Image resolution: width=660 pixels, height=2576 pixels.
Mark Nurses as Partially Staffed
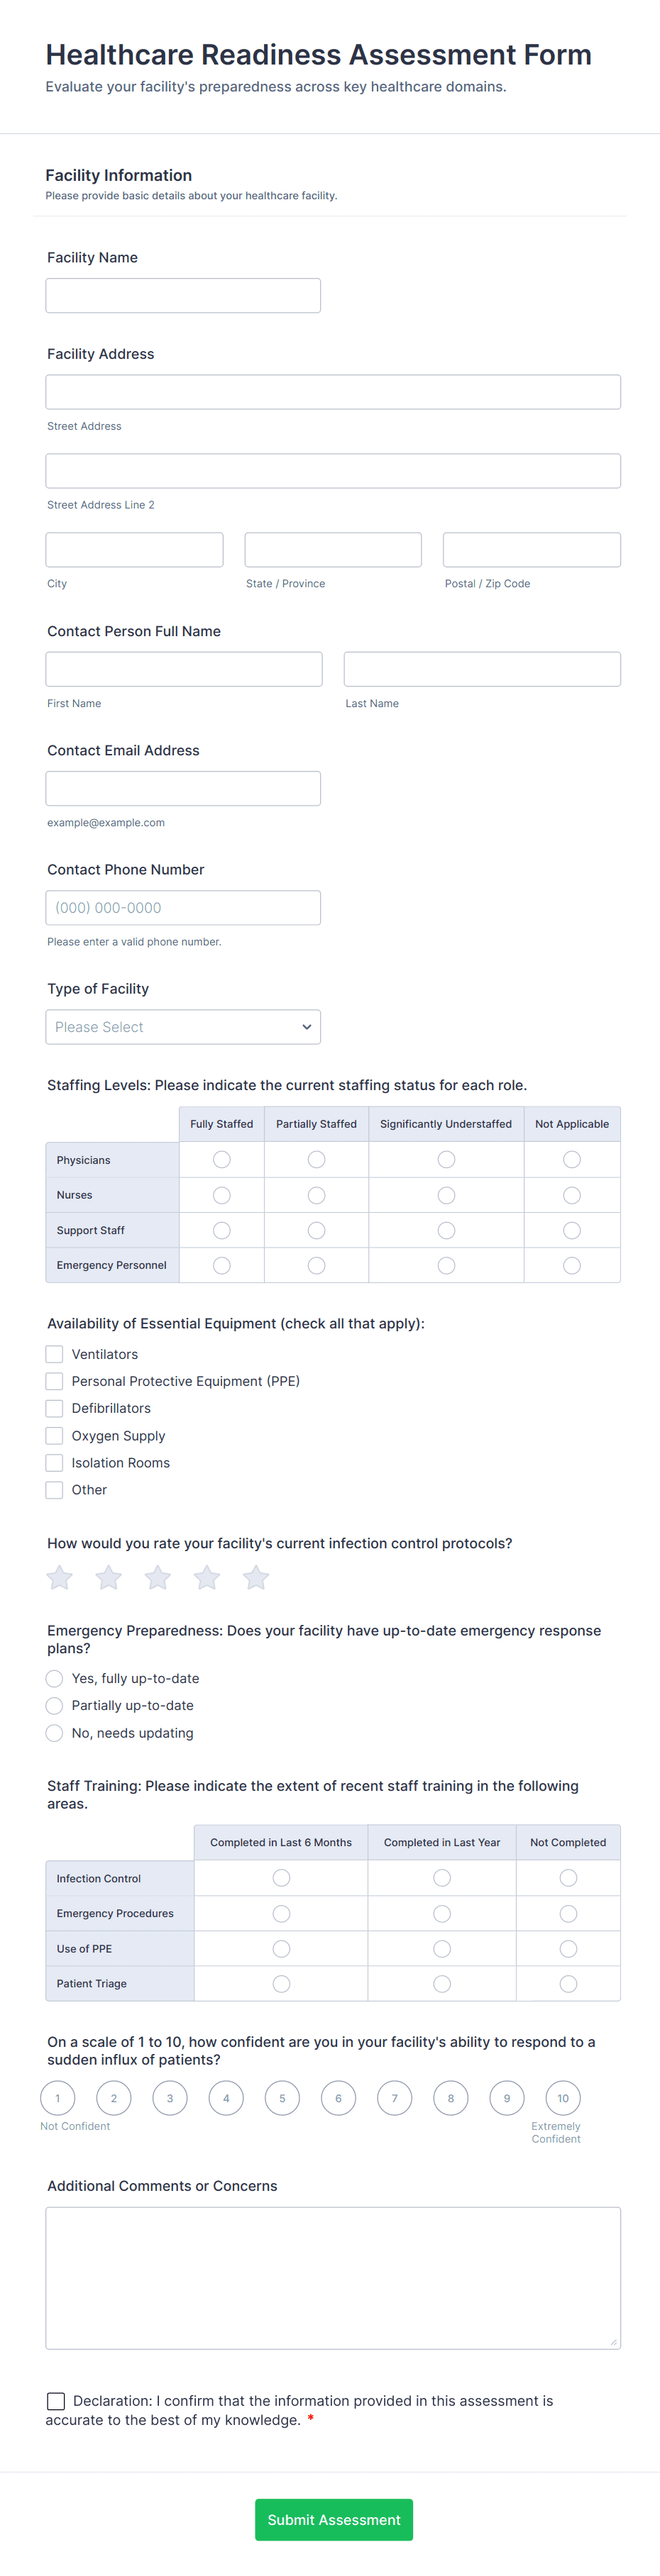(x=316, y=1195)
